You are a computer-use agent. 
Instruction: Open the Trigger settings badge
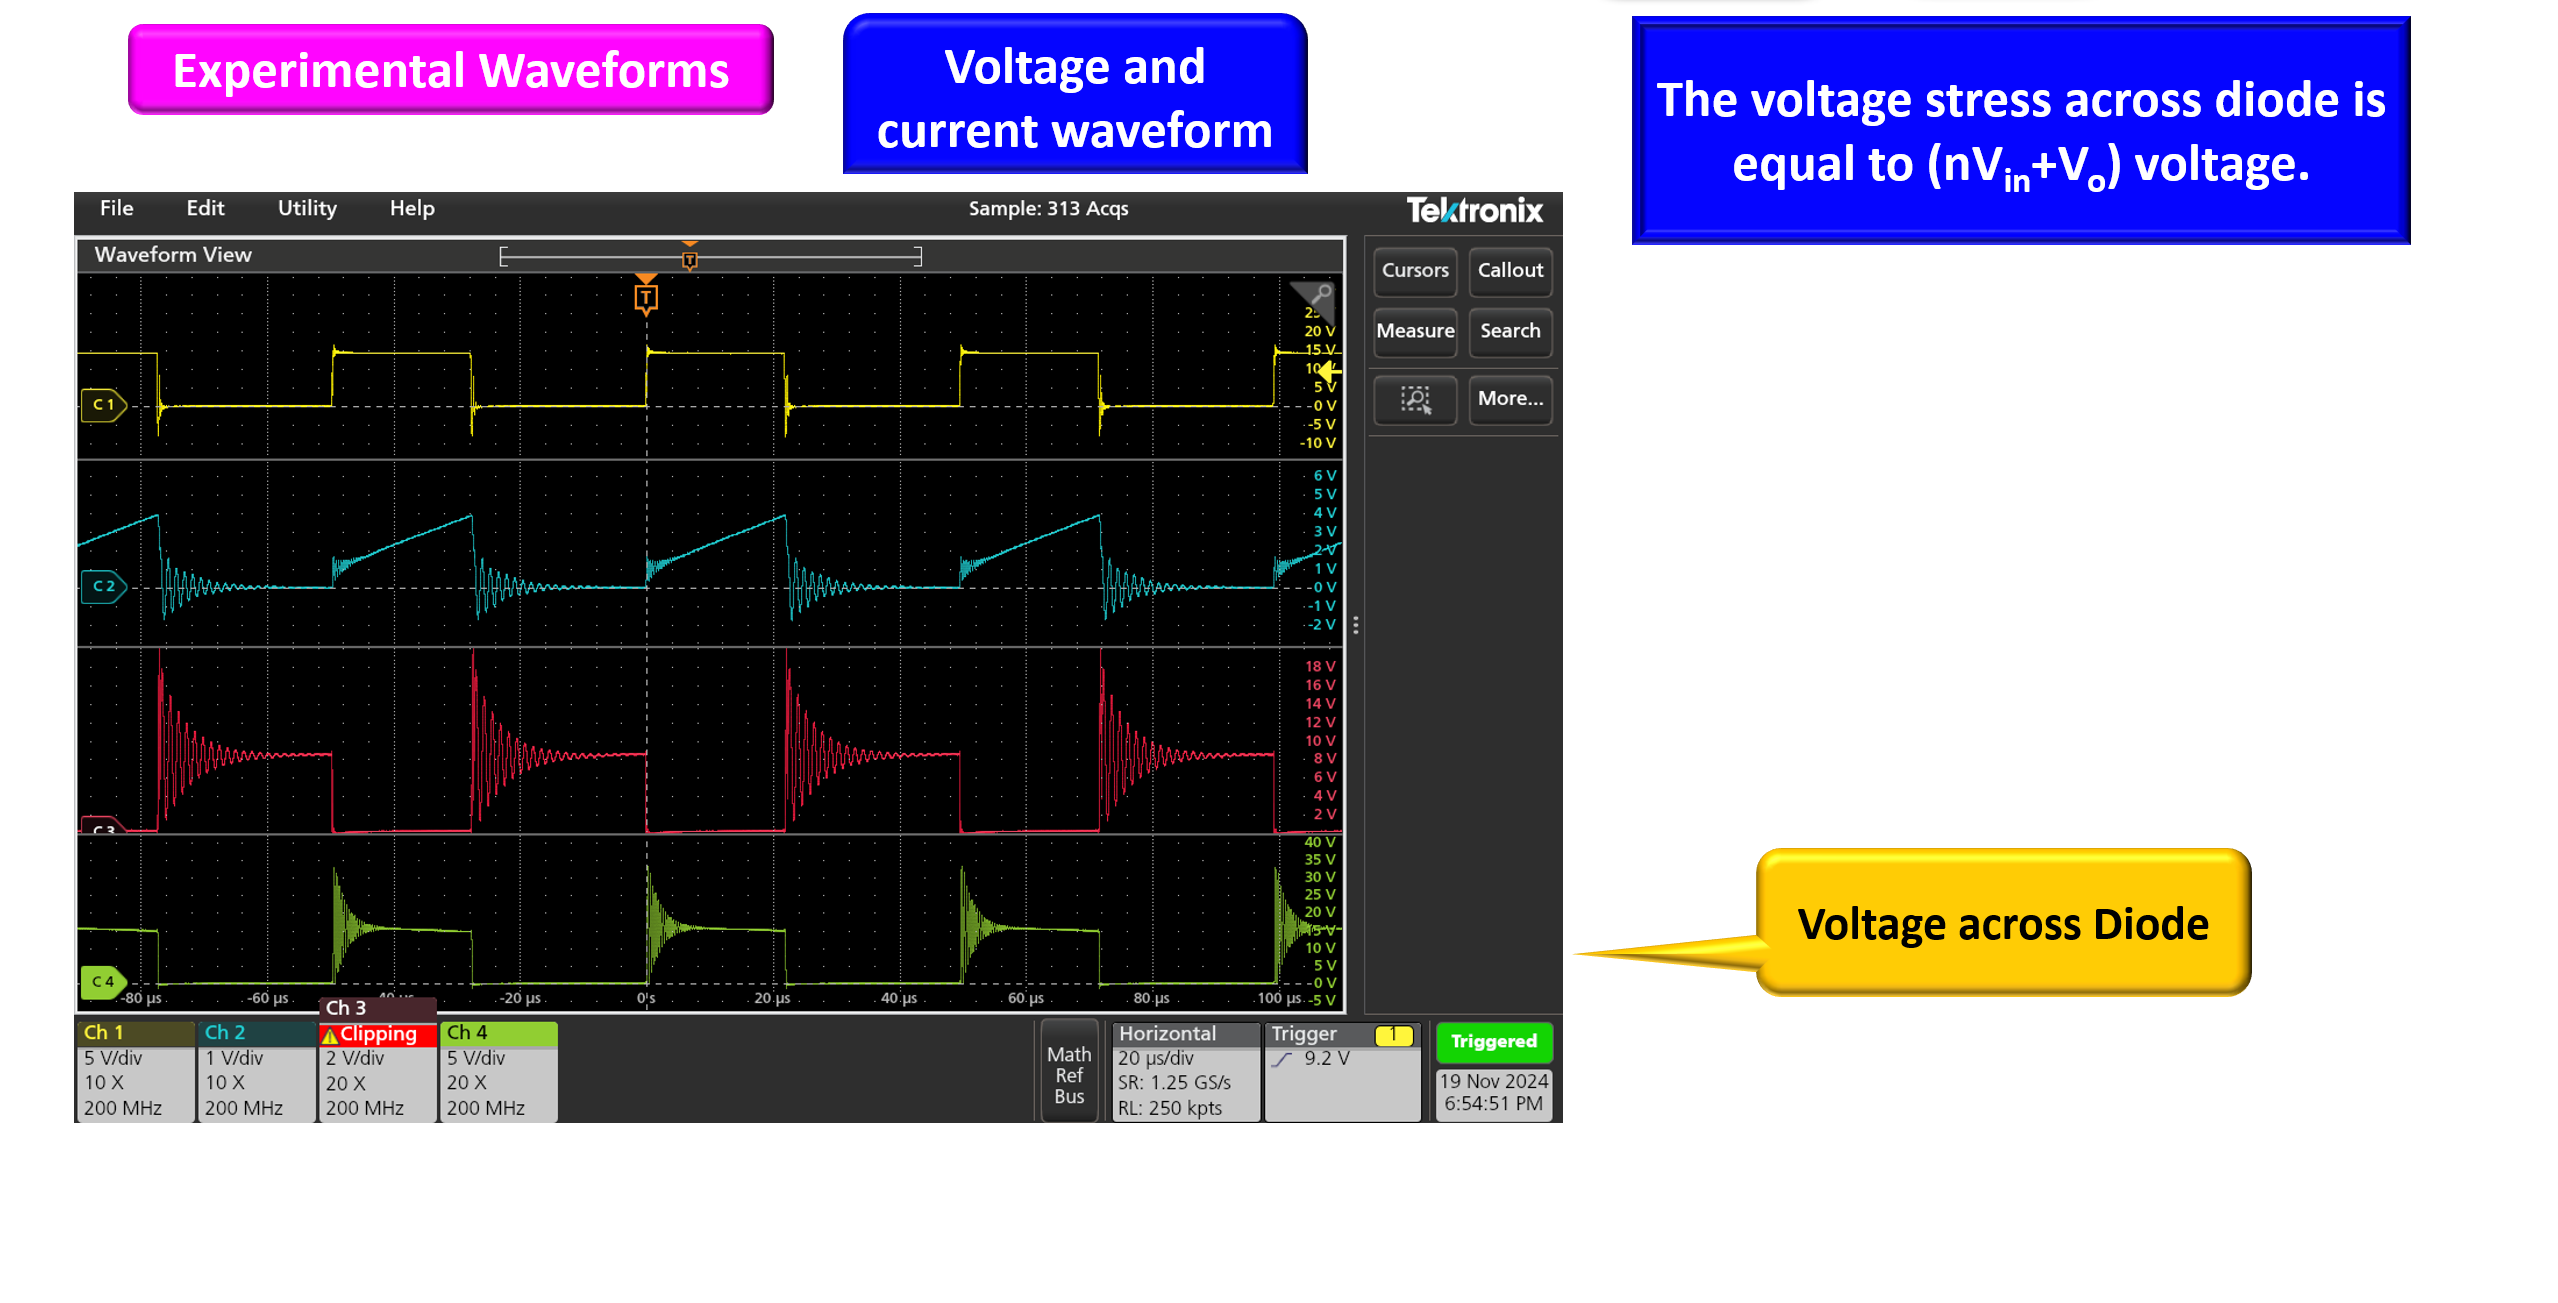coord(1341,1071)
